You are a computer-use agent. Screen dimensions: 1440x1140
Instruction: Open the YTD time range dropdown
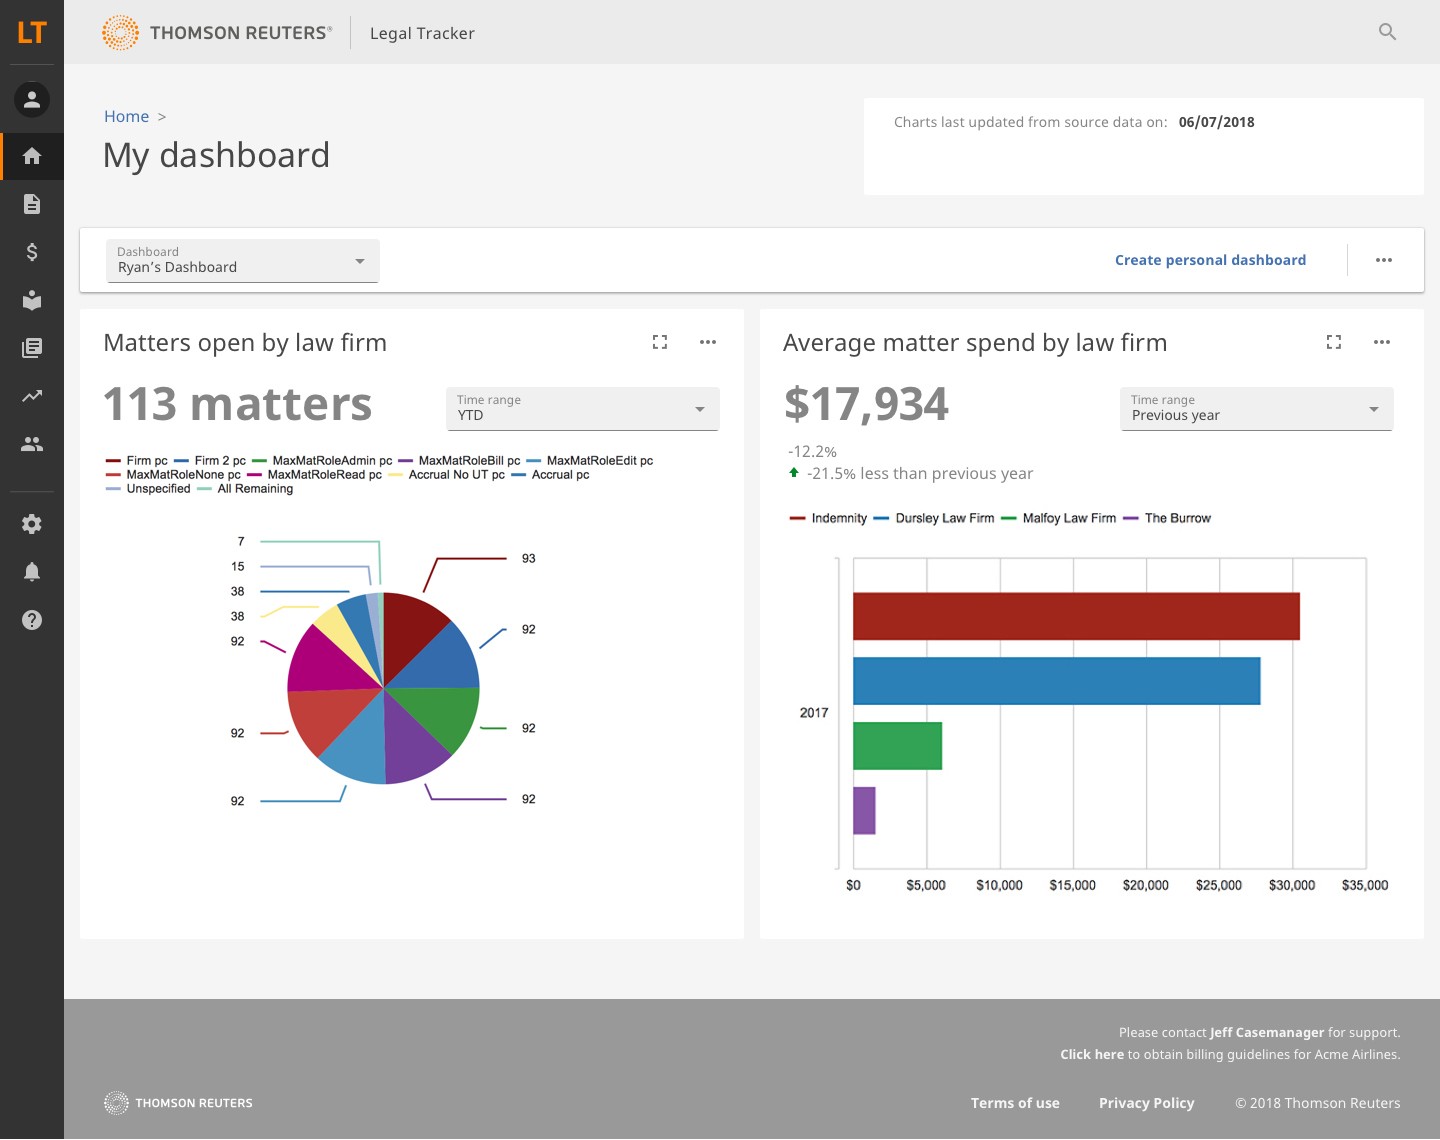coord(582,409)
